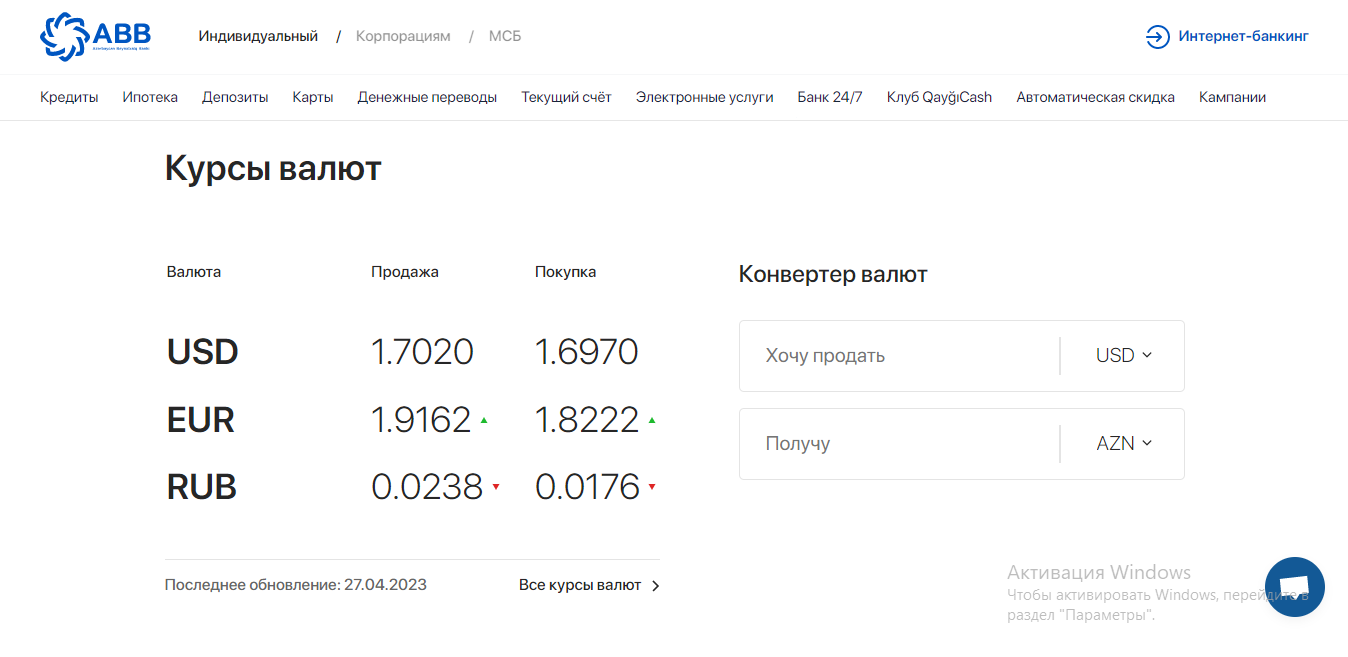
Task: Open the USD currency dropdown
Action: [1124, 356]
